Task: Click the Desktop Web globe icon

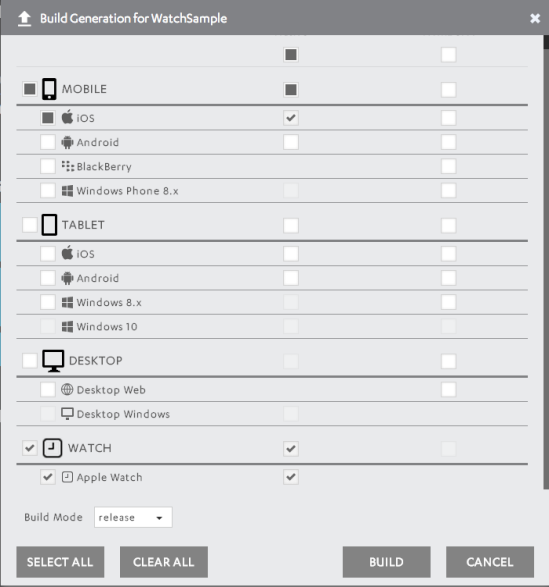Action: pos(67,390)
